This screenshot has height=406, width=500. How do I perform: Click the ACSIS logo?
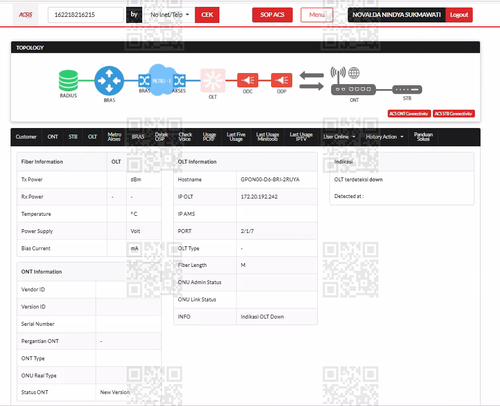tap(25, 15)
